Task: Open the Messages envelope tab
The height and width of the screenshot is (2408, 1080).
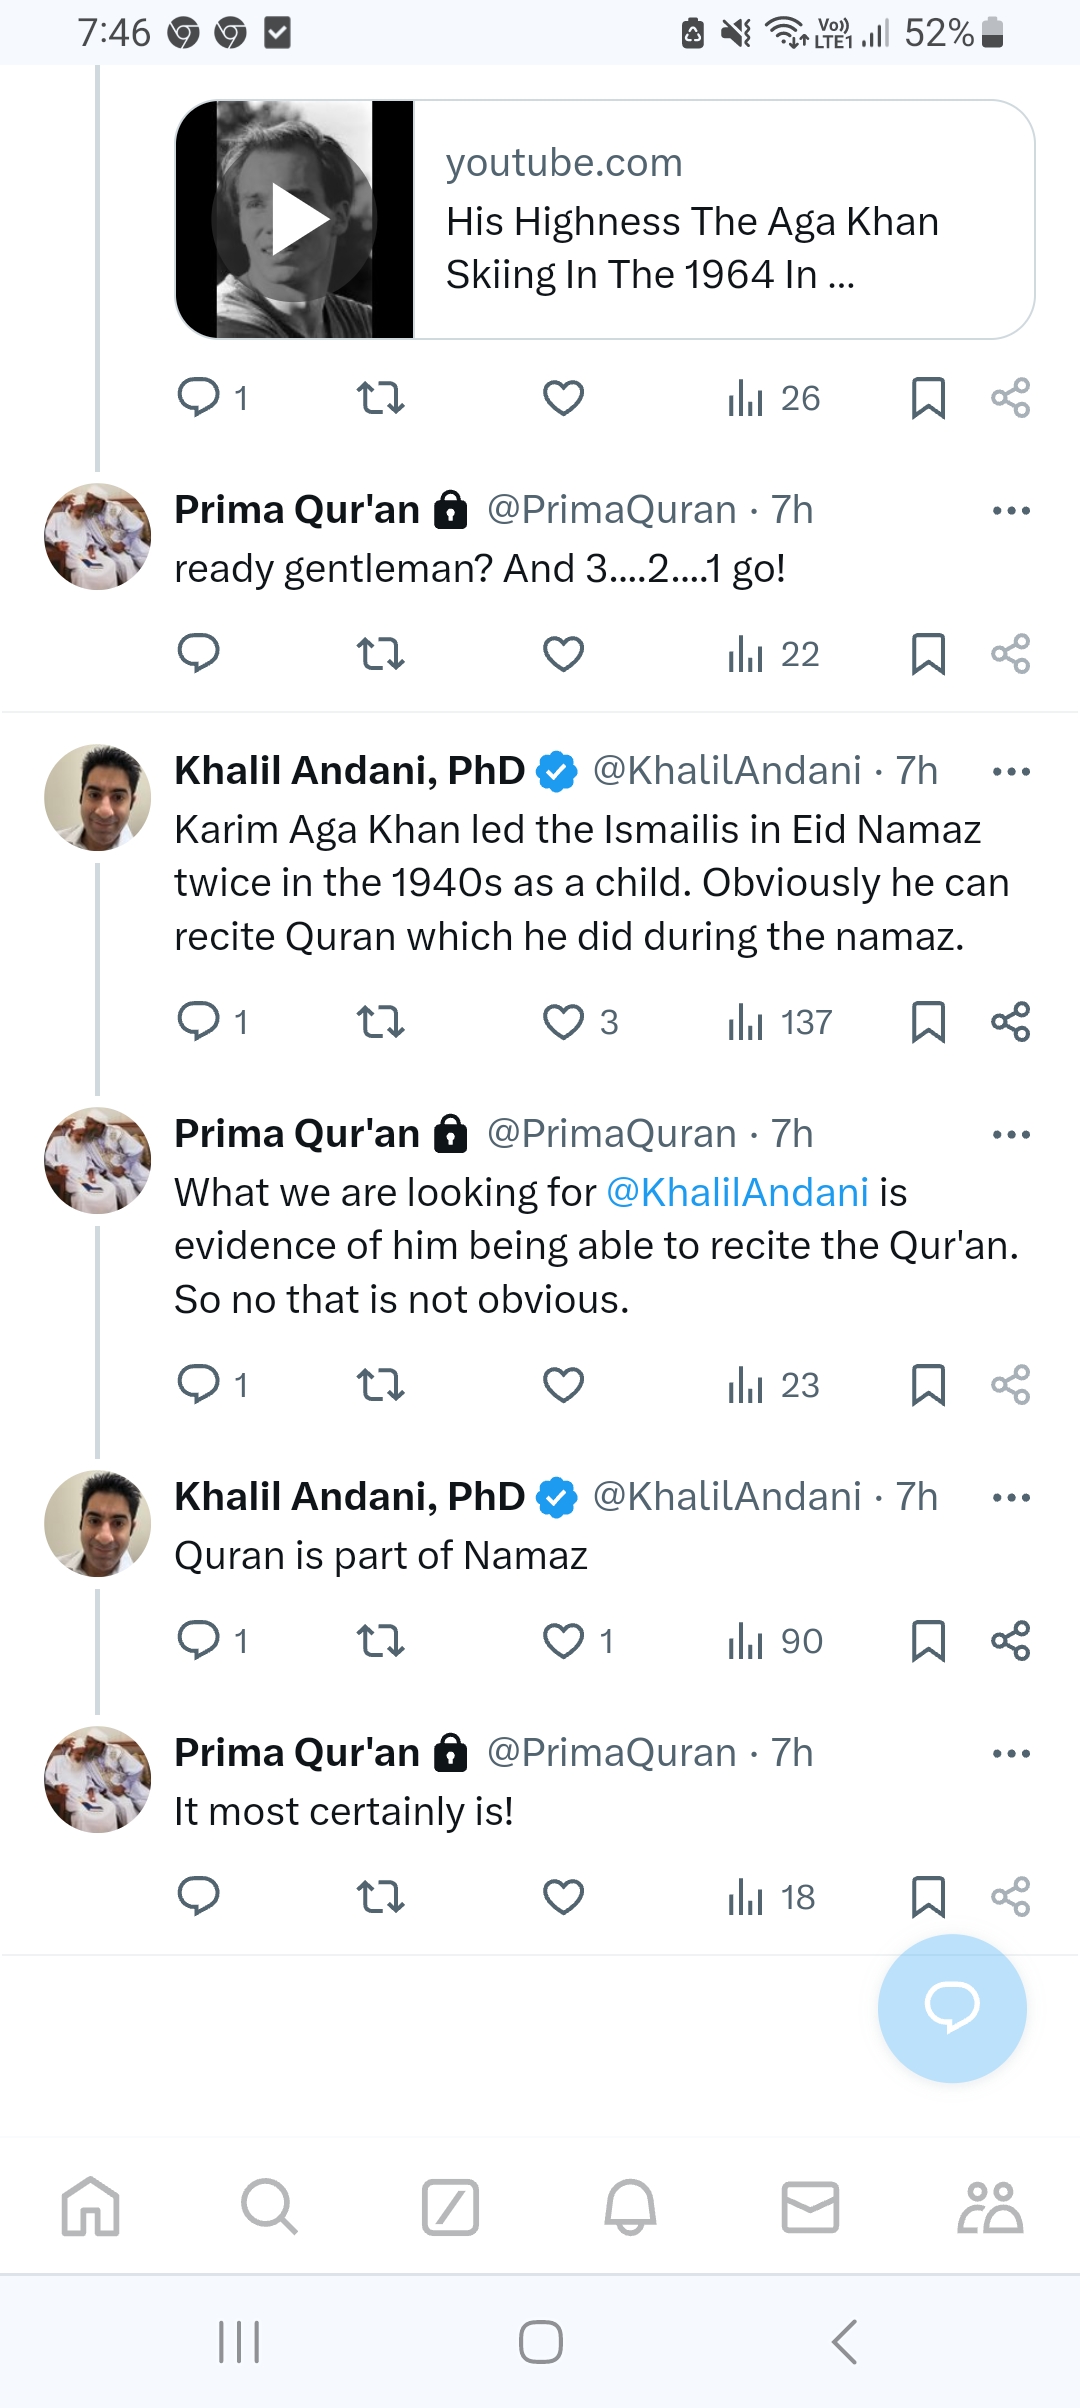Action: click(x=810, y=2206)
